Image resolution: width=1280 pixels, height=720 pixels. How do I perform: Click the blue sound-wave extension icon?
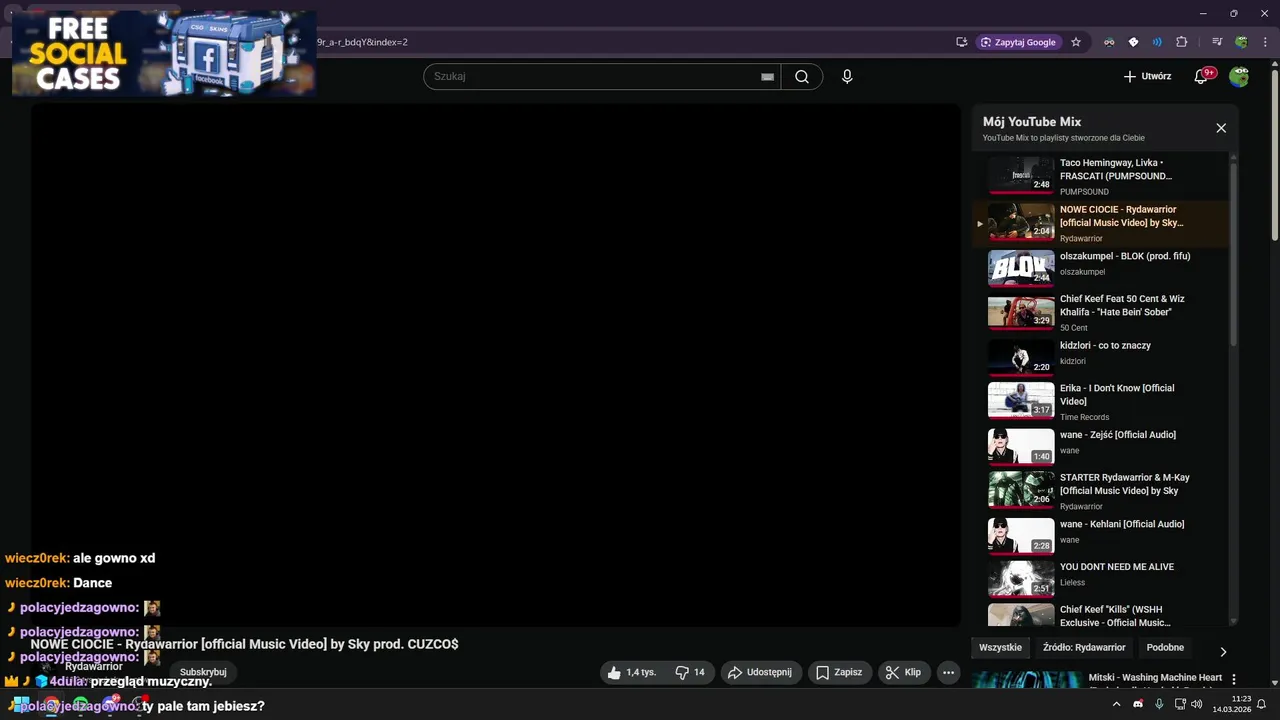tap(1157, 42)
